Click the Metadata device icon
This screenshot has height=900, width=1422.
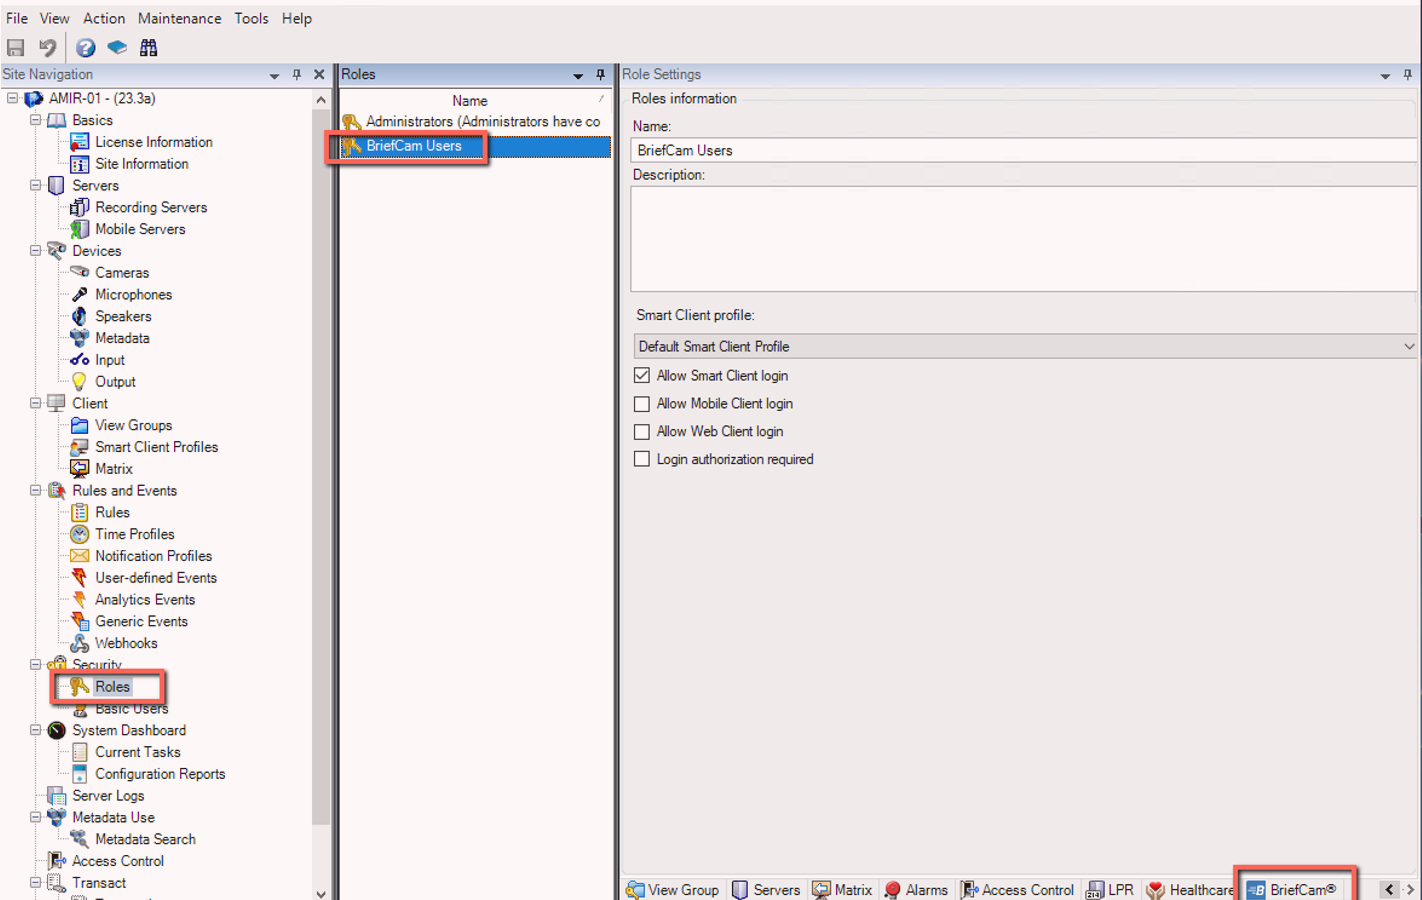(x=79, y=338)
